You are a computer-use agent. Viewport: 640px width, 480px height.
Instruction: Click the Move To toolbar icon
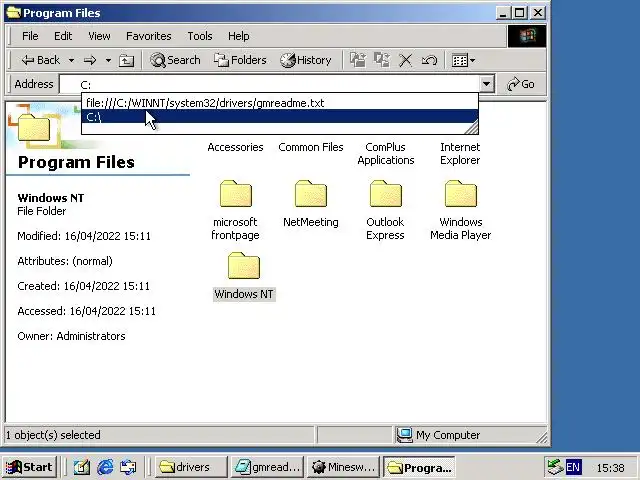coord(358,60)
